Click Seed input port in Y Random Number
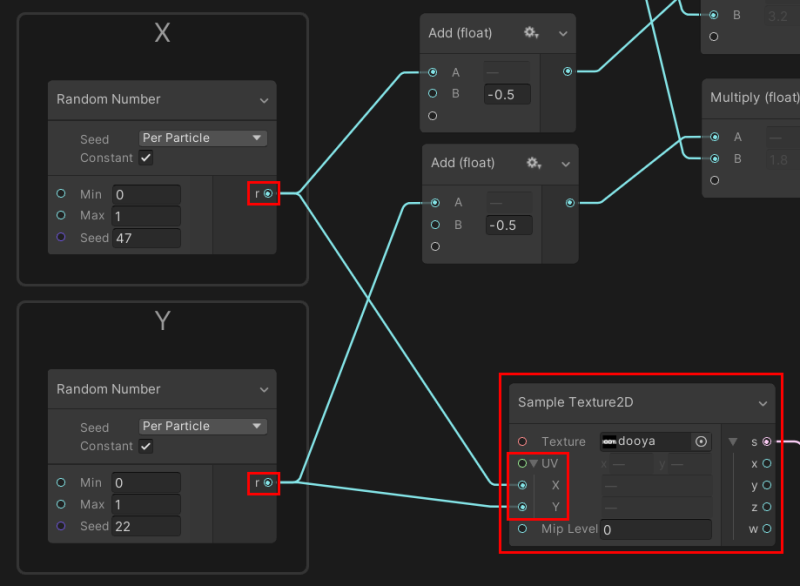 click(61, 525)
